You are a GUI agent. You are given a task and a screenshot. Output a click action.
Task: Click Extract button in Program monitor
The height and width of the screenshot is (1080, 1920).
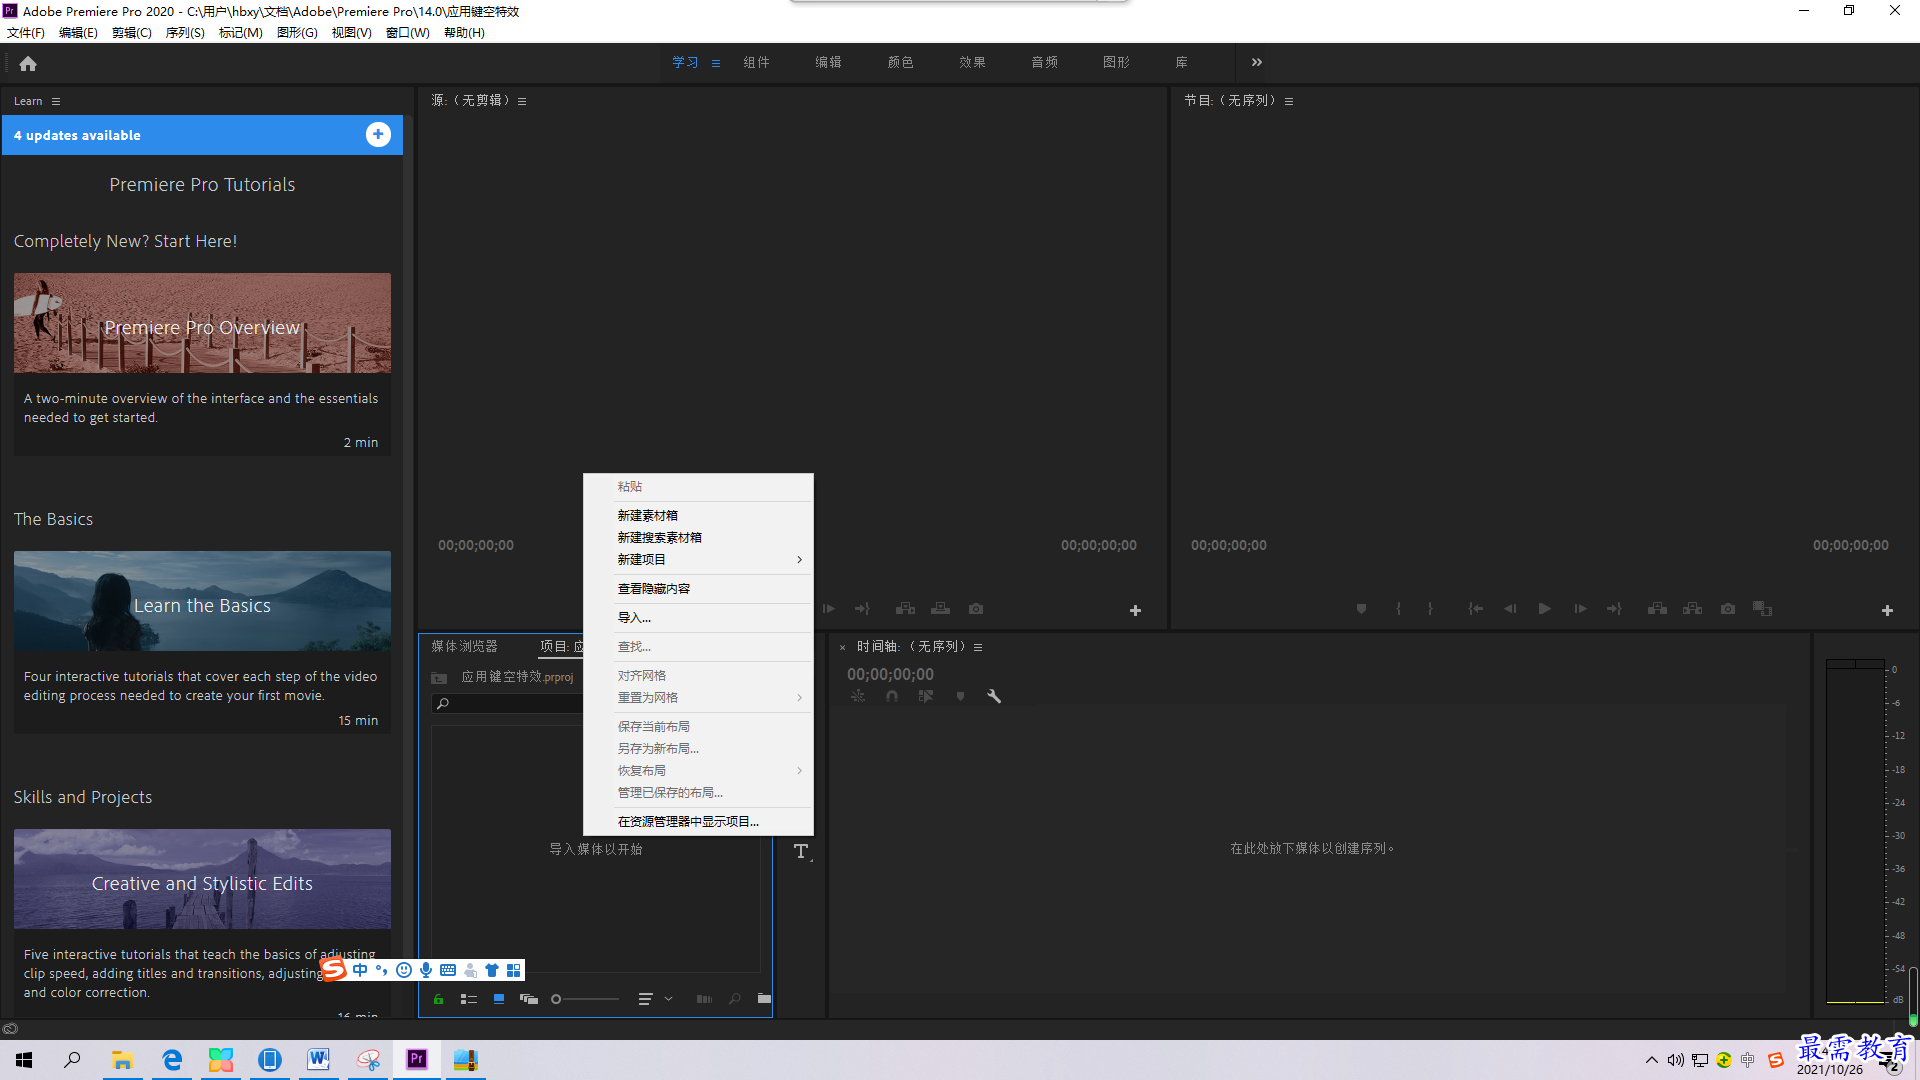1692,608
